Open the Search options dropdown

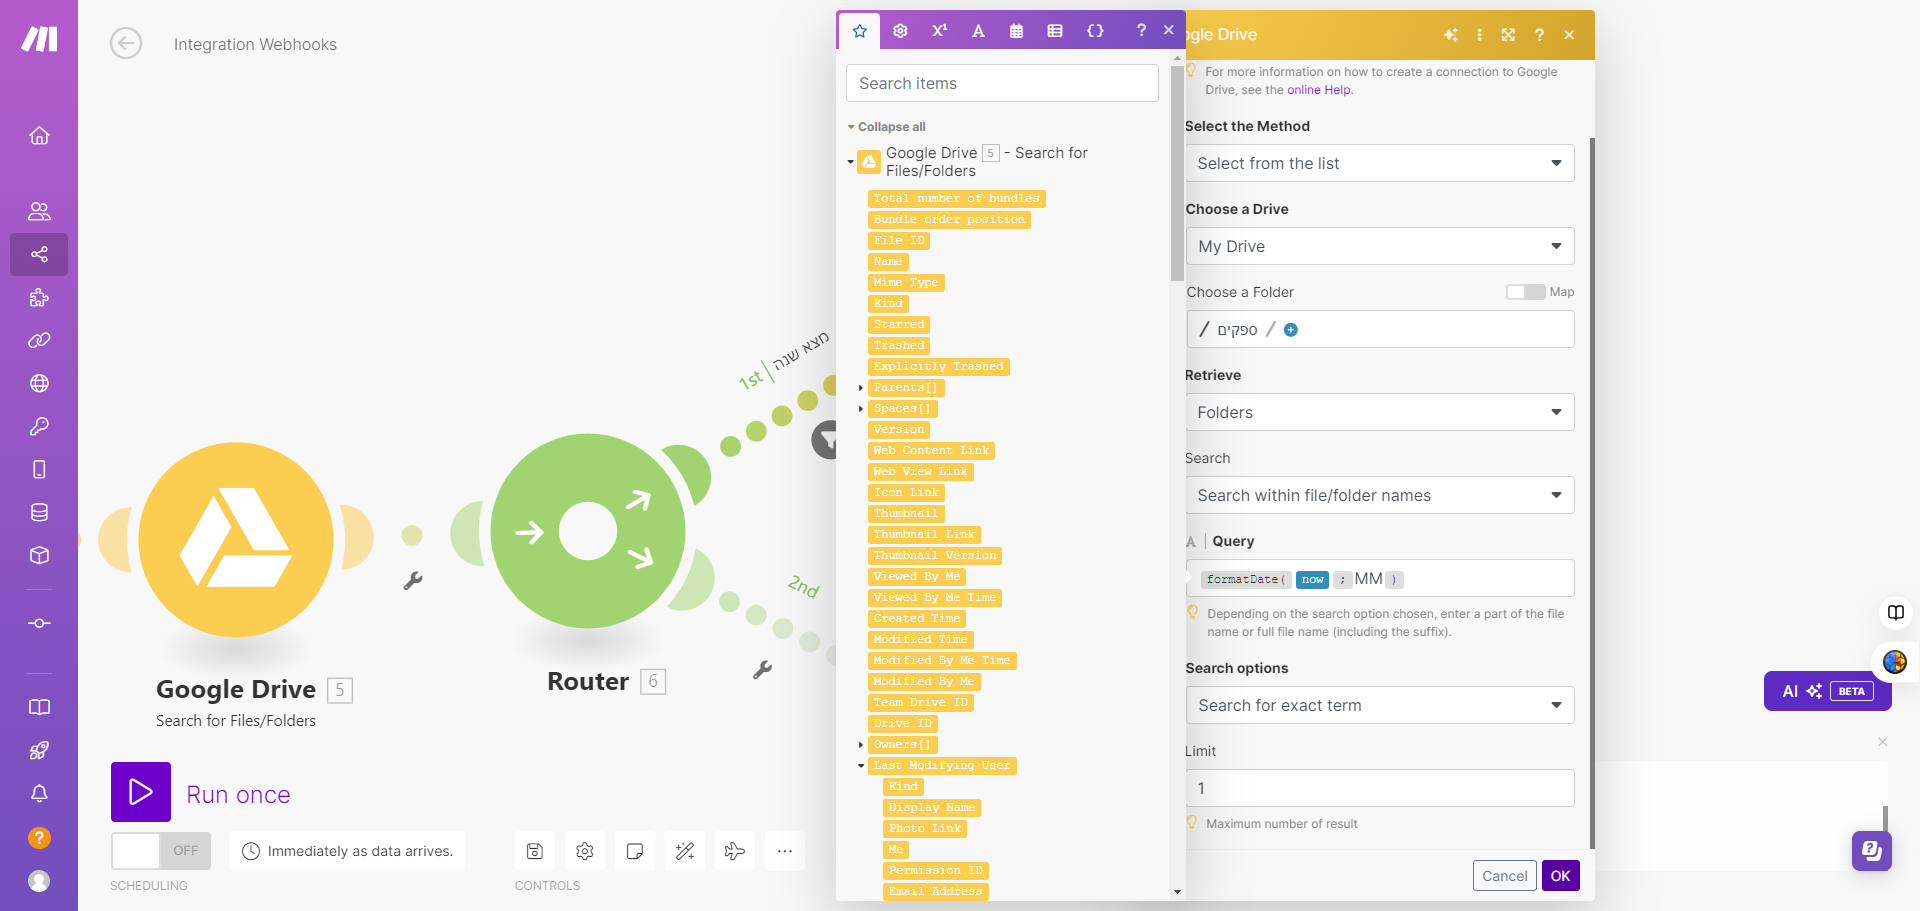pos(1380,705)
